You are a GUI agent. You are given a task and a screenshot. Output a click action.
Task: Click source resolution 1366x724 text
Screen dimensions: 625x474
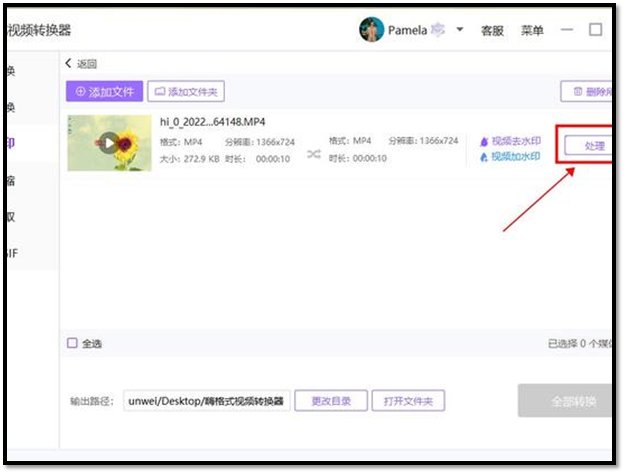click(x=275, y=142)
